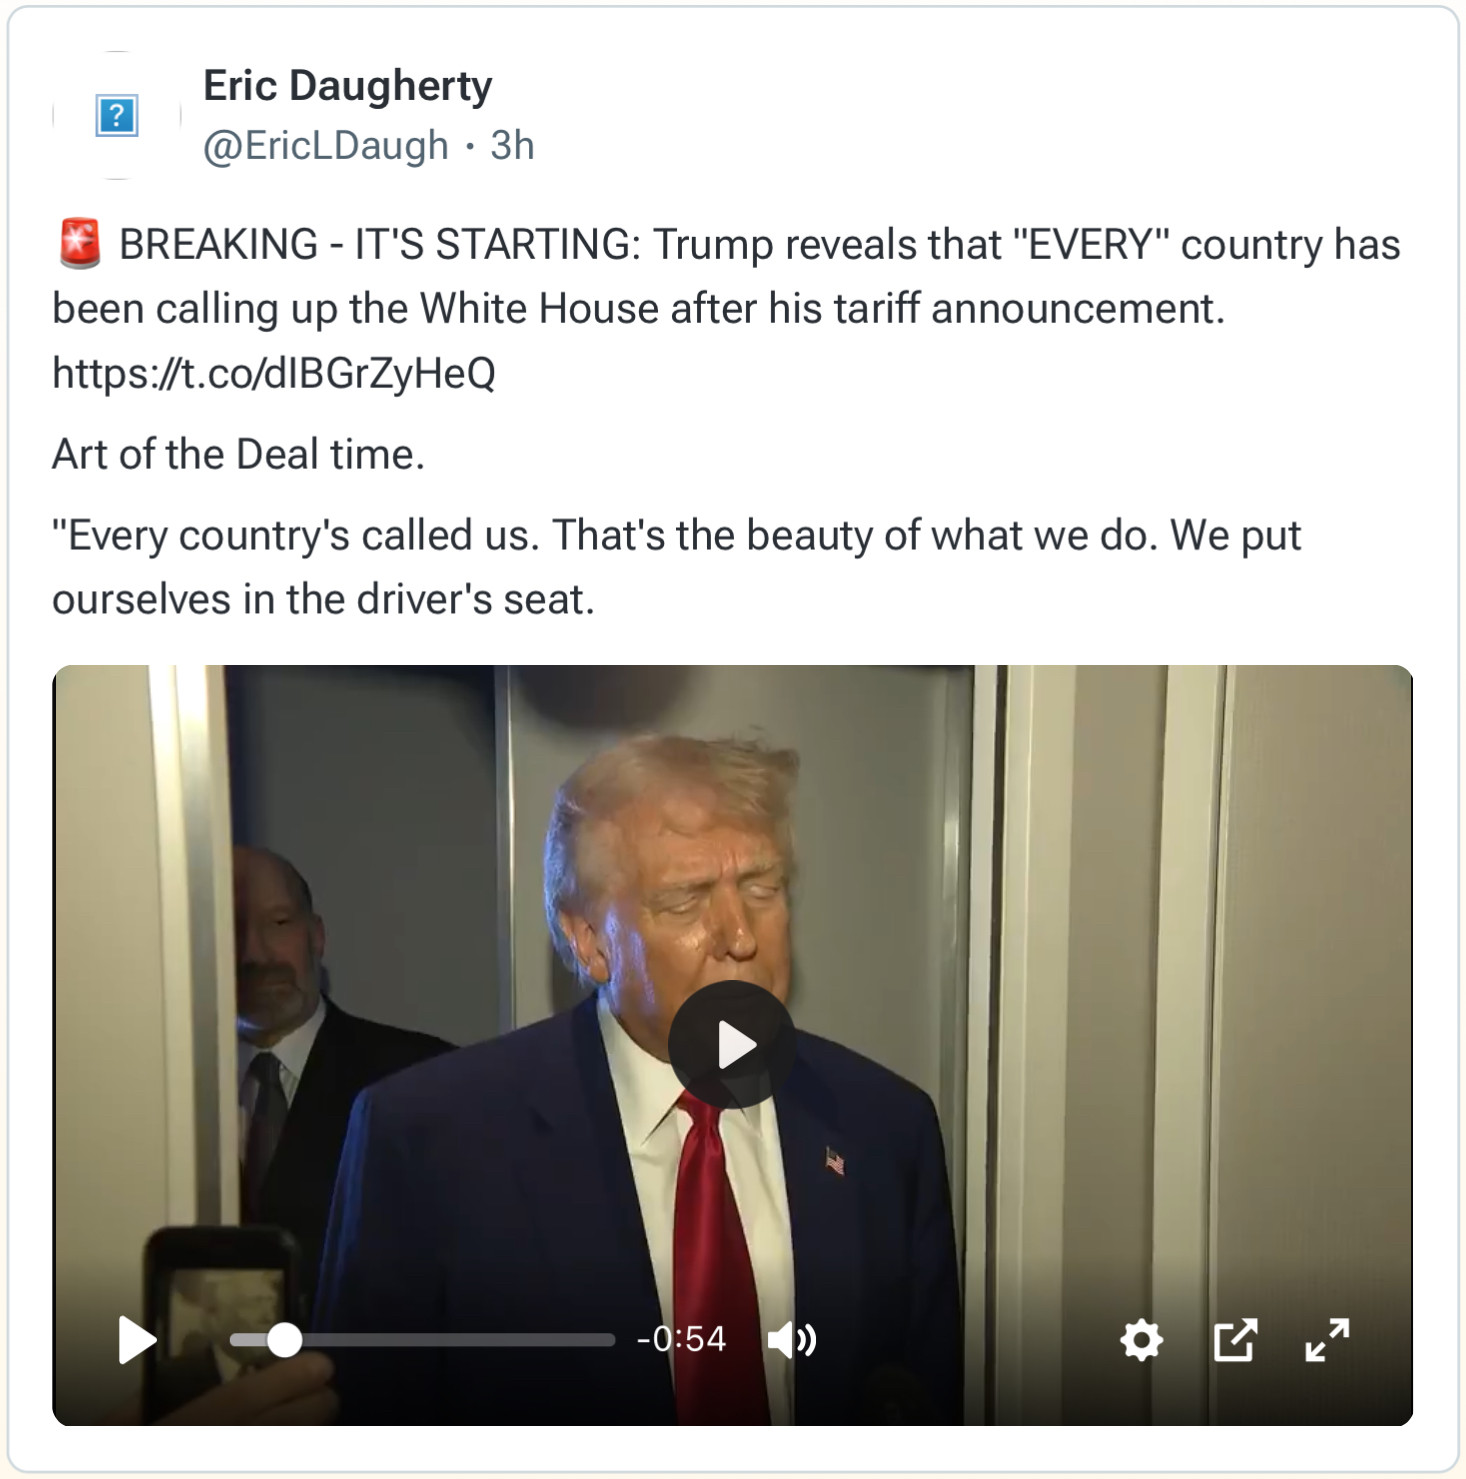Click the "Art of the Deal time." line
Screen dimensions: 1466x1479
tap(239, 454)
